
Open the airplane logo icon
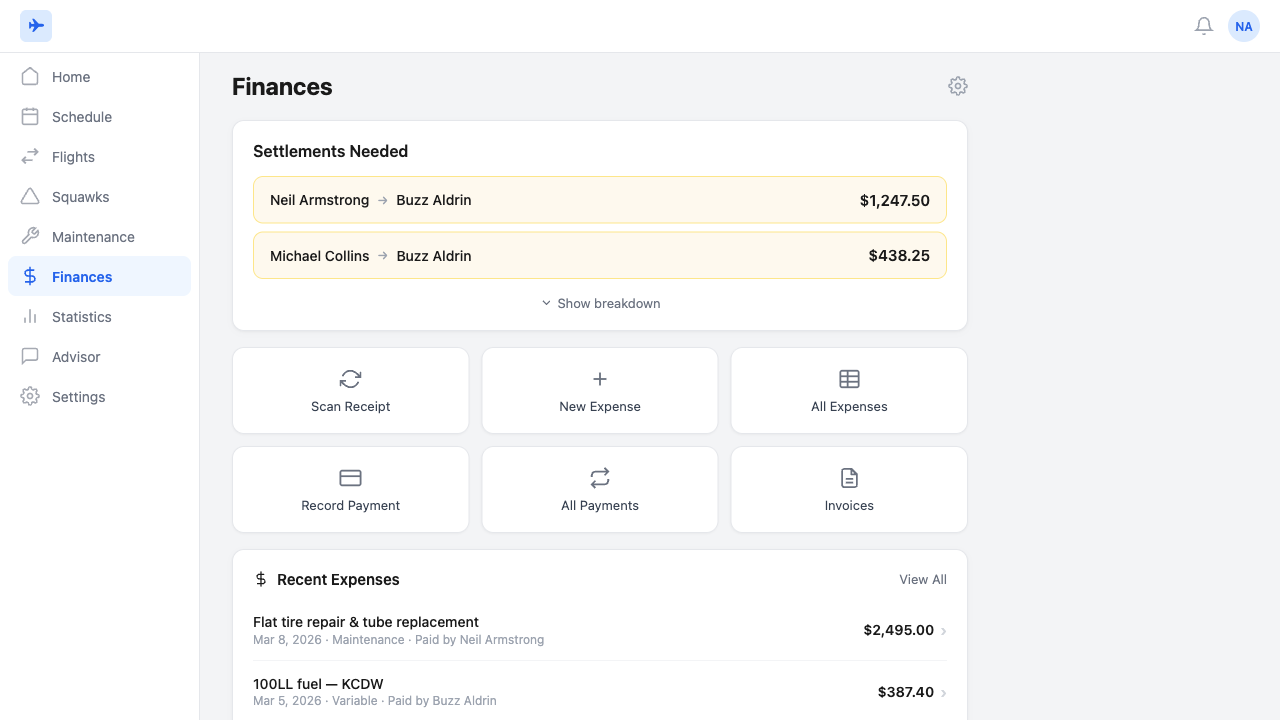[36, 25]
